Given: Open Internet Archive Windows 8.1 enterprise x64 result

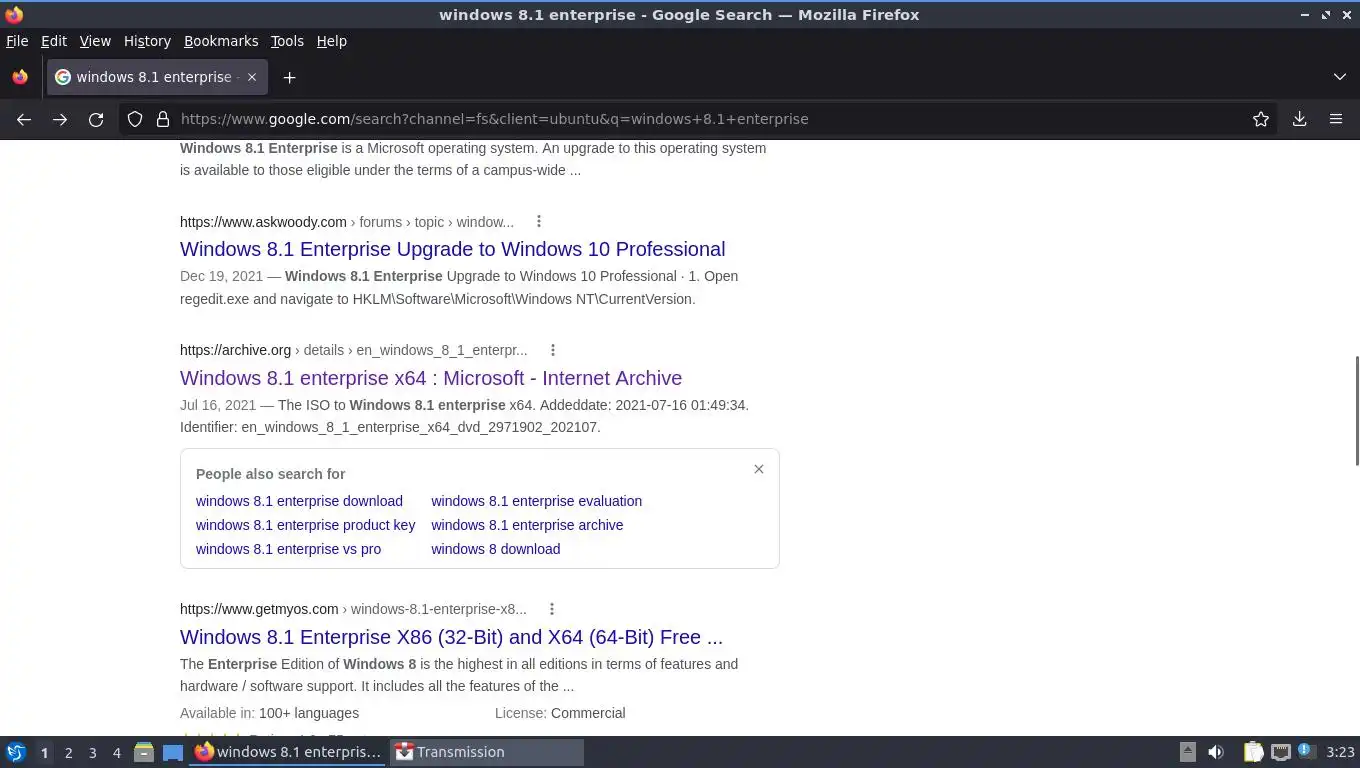Looking at the screenshot, I should pyautogui.click(x=431, y=378).
